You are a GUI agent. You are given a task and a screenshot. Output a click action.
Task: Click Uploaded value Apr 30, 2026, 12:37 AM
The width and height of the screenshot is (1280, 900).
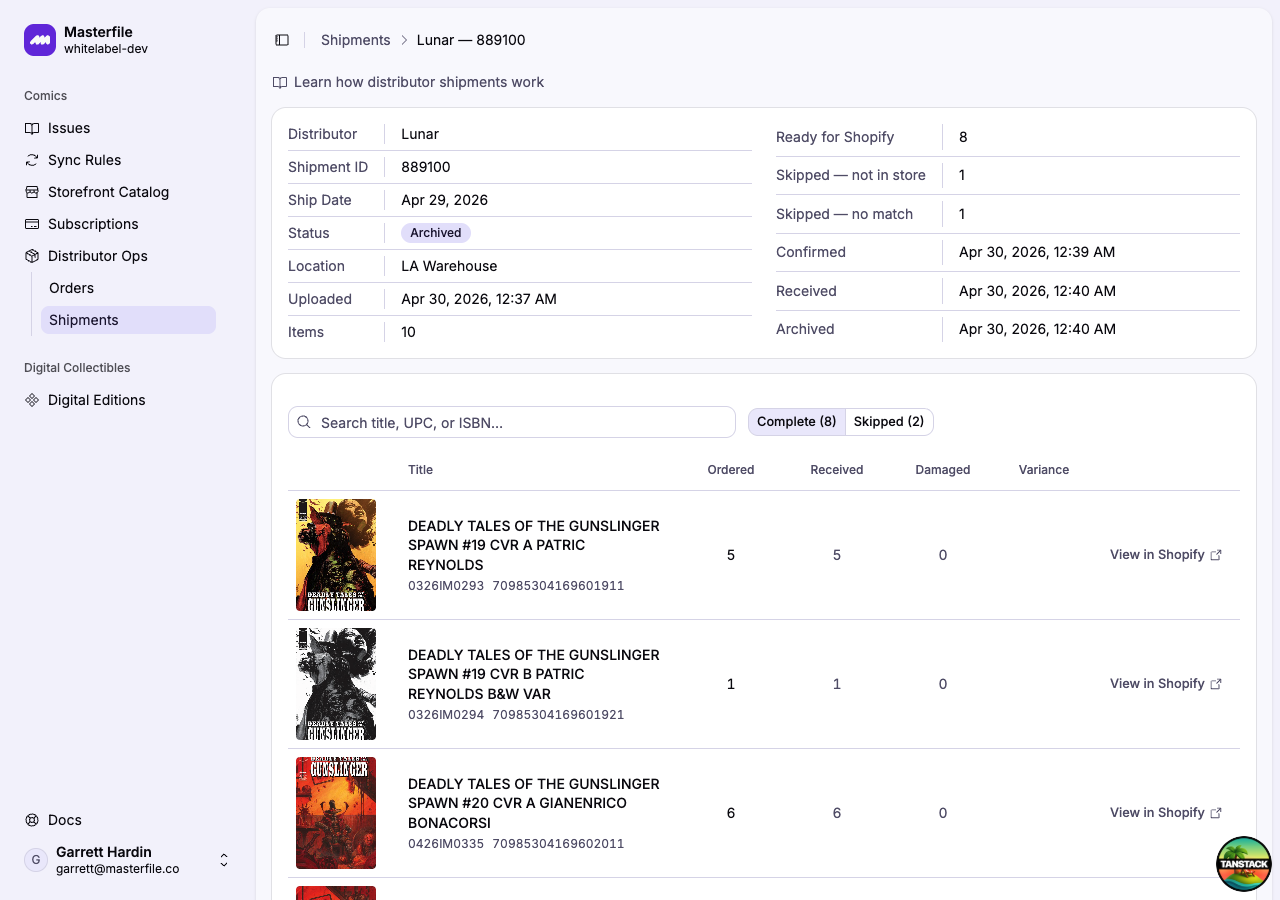click(x=479, y=299)
